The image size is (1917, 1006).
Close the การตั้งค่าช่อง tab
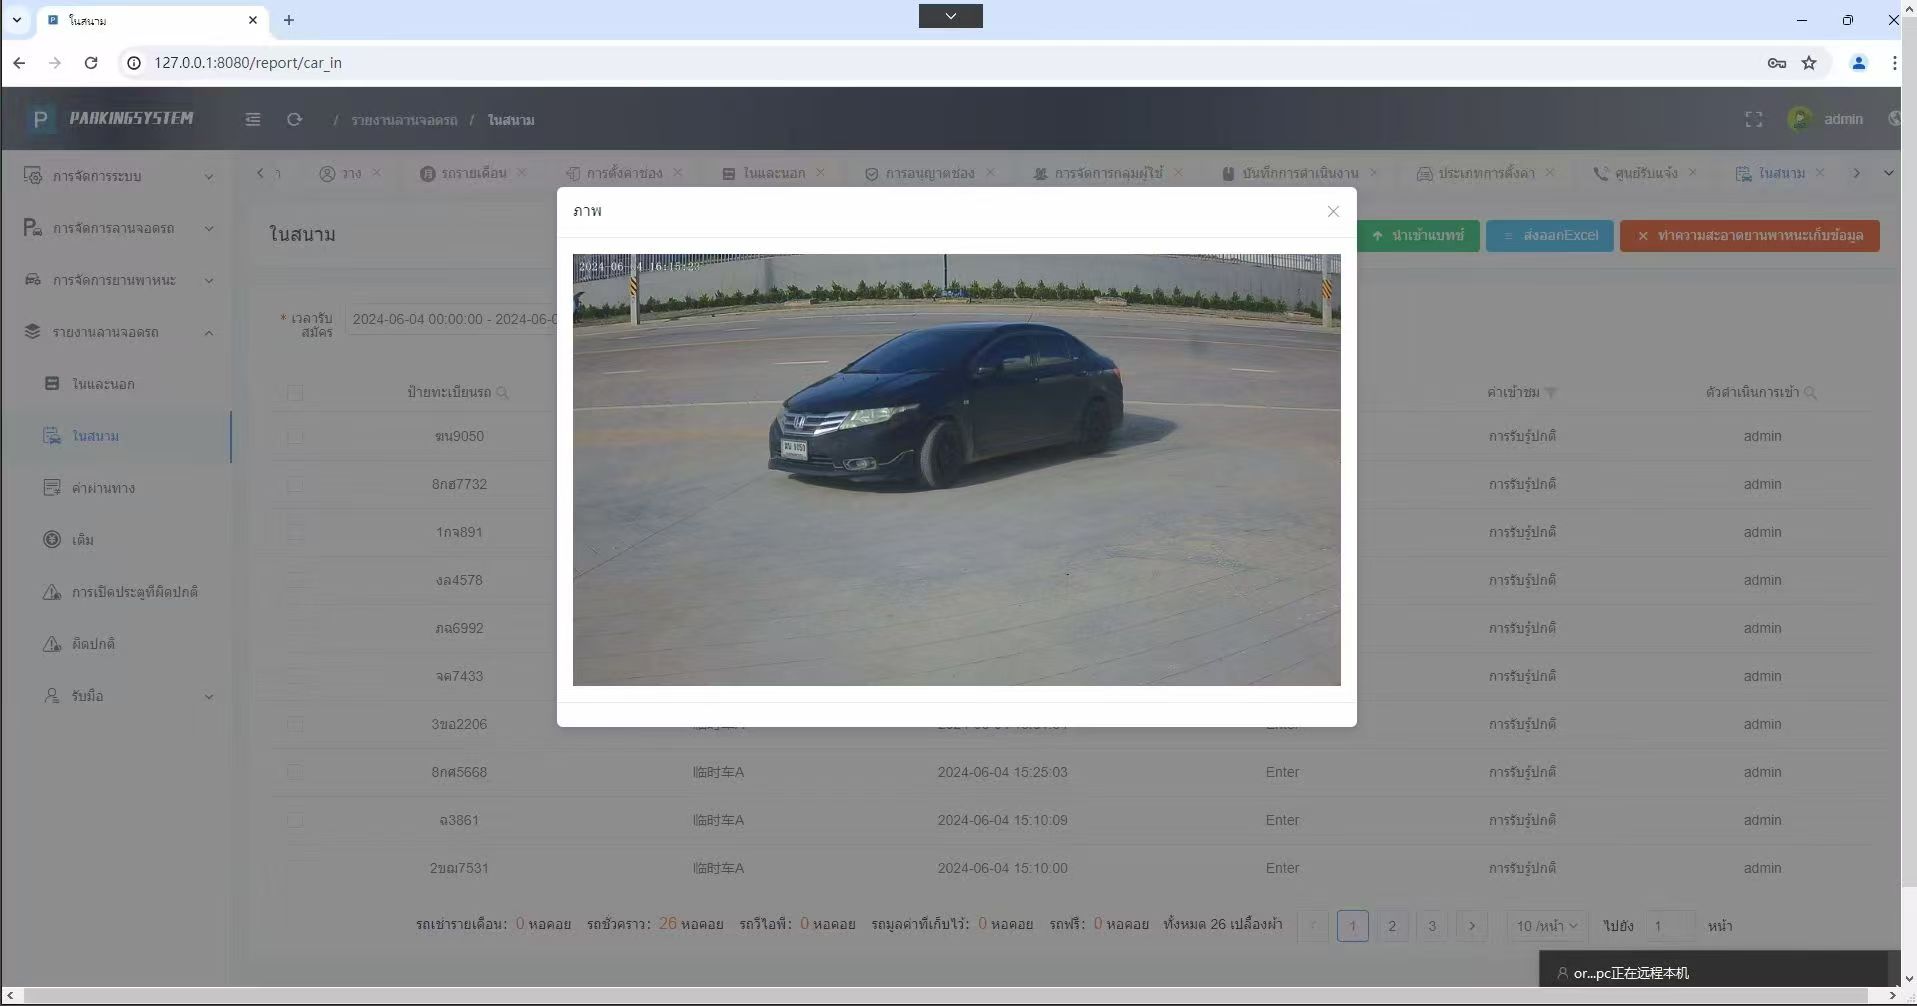(677, 173)
